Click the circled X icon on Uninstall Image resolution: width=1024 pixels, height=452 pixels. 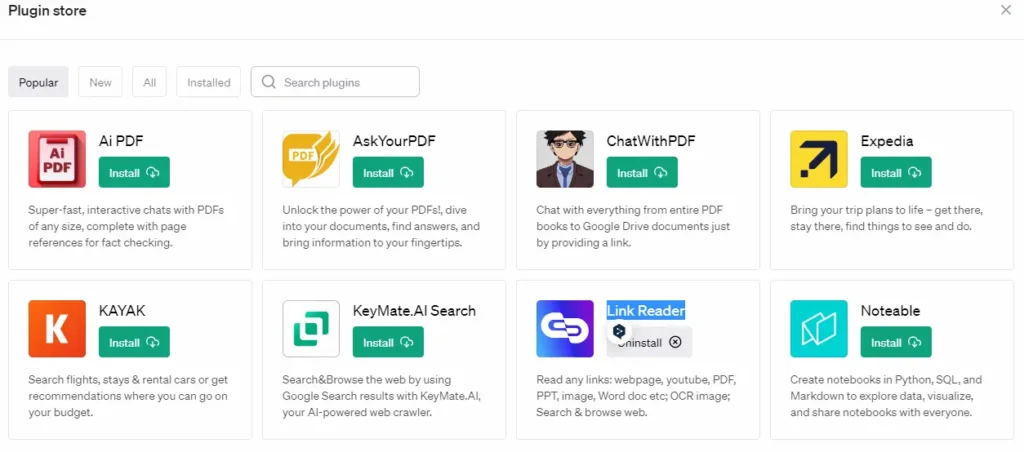675,342
